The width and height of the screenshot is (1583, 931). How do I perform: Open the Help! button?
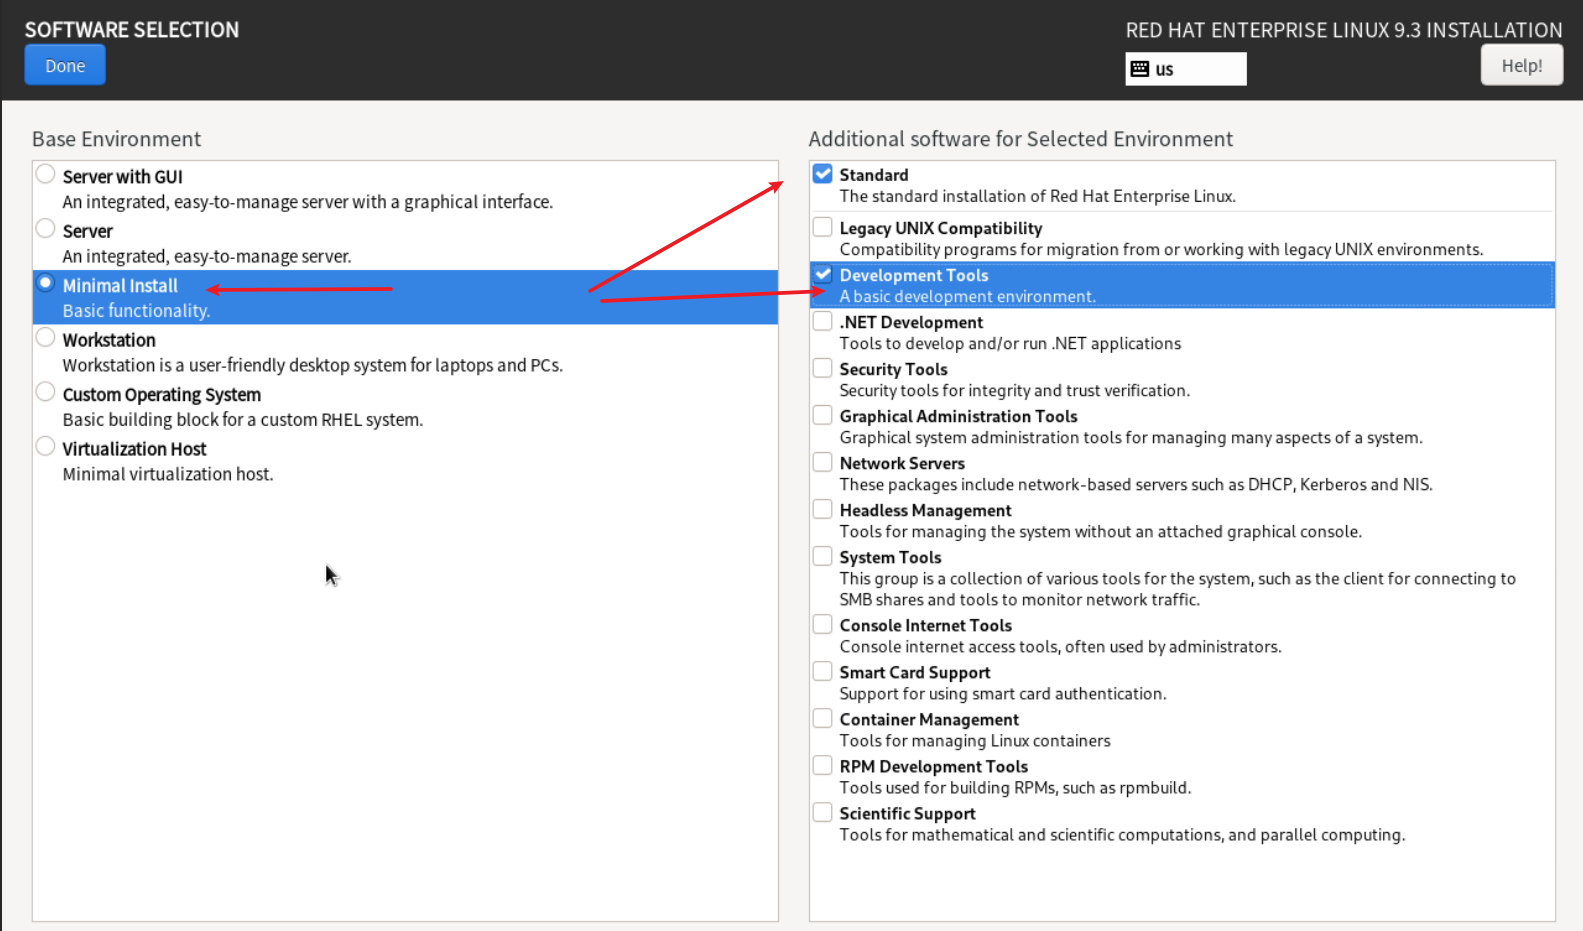[x=1521, y=66]
